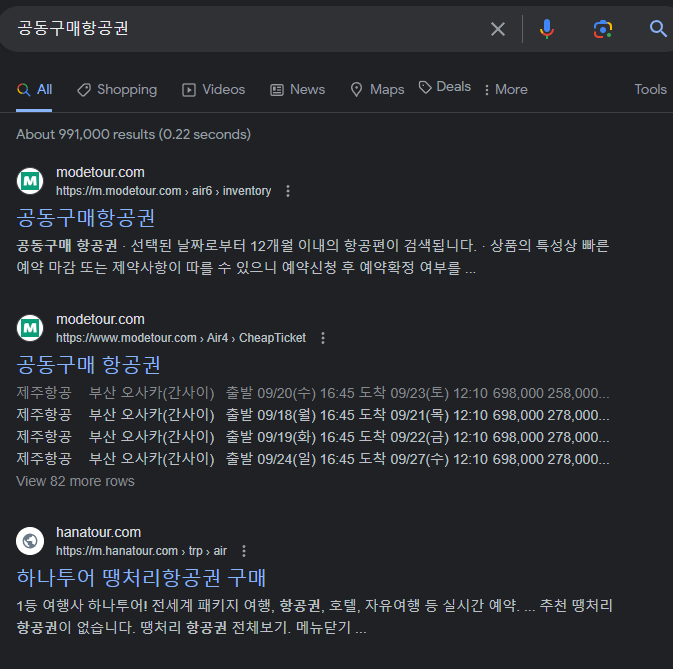
Task: Open the first modetour result's three-dot menu
Action: (x=288, y=191)
